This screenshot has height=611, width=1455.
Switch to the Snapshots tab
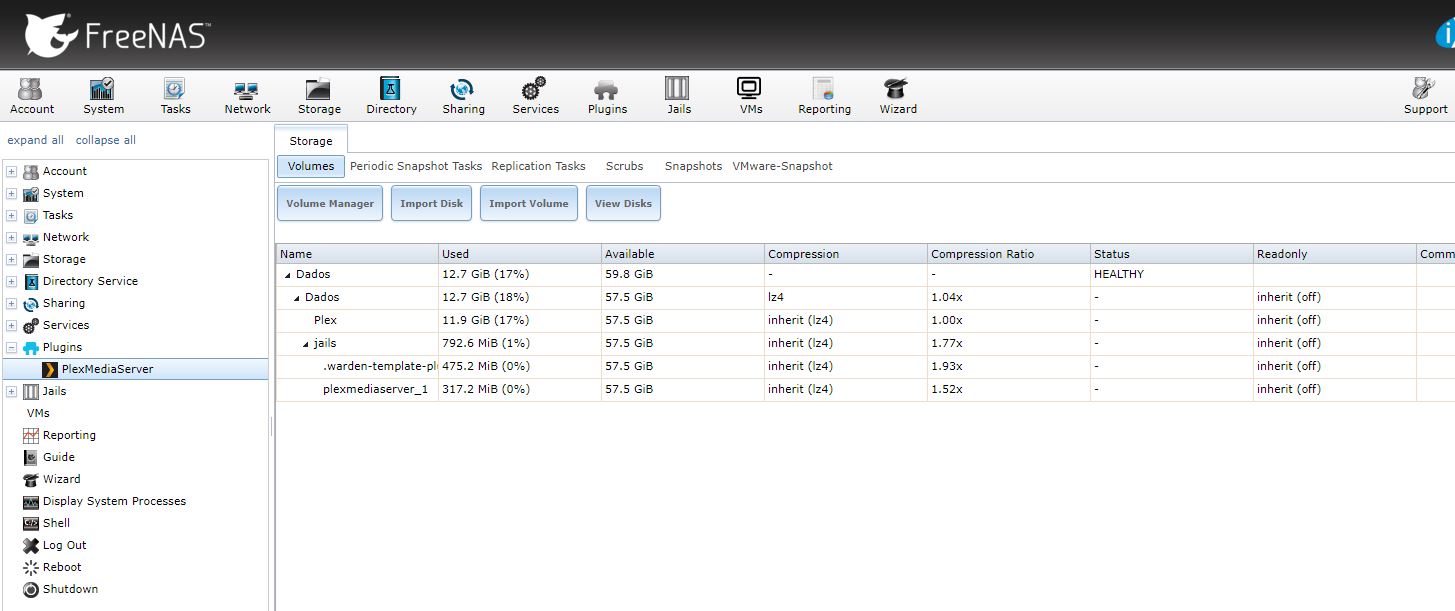[x=693, y=166]
